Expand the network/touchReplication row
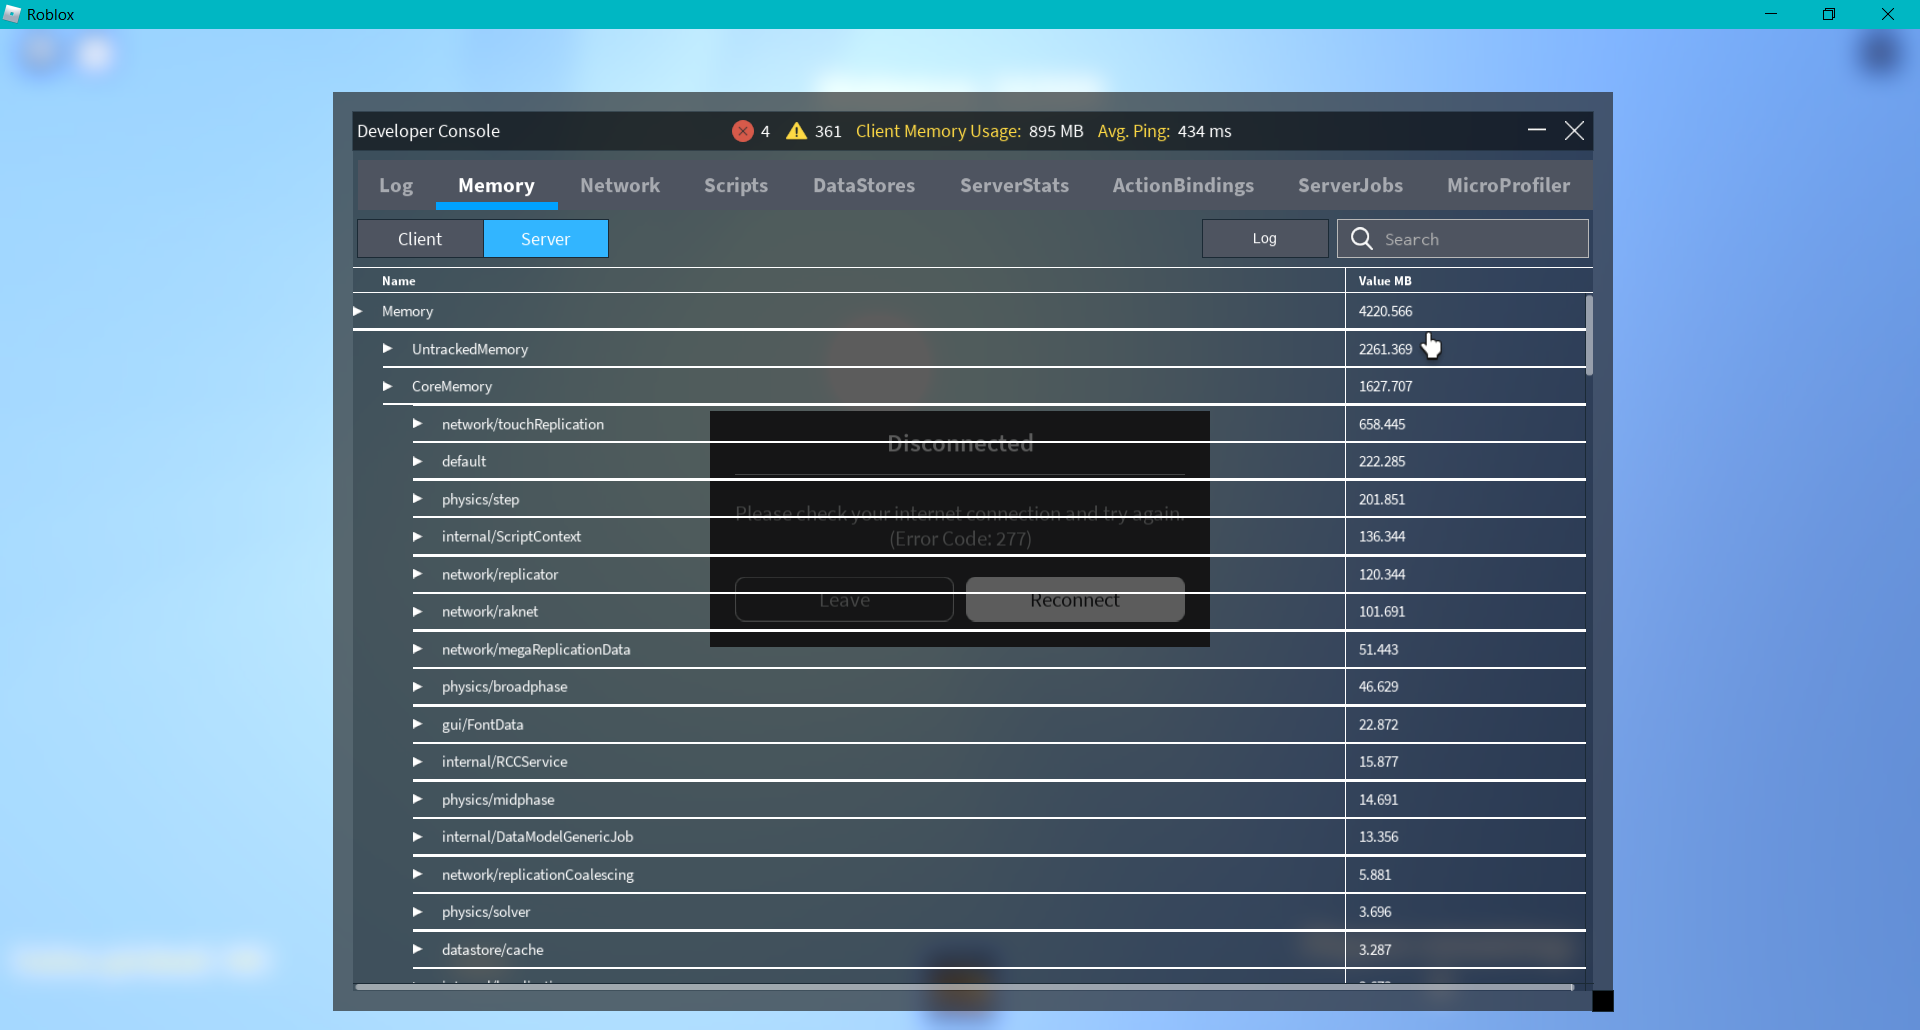This screenshot has width=1920, height=1030. click(x=417, y=424)
